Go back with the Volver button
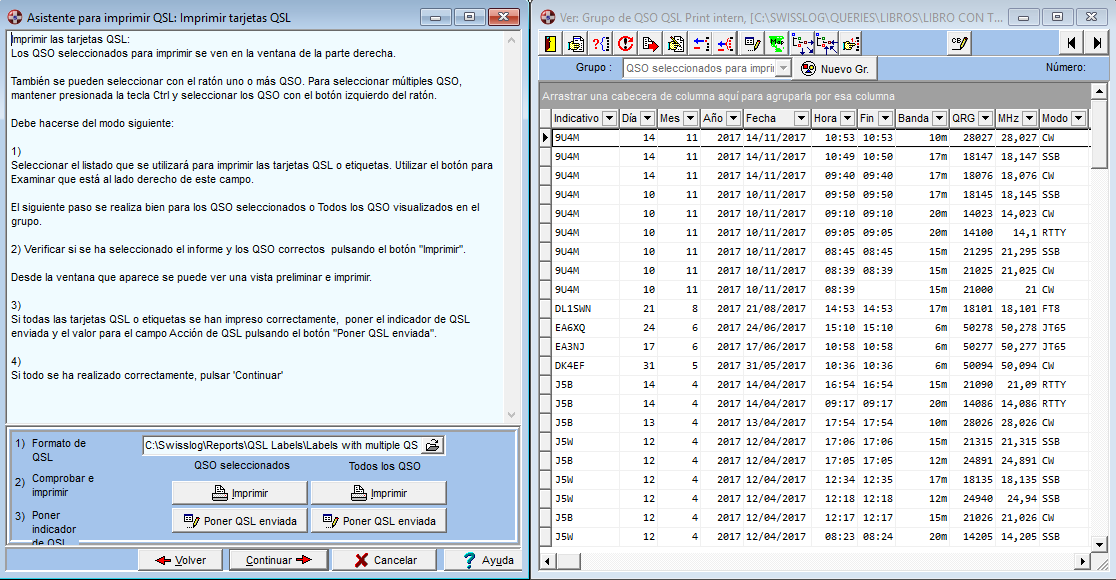 click(180, 560)
